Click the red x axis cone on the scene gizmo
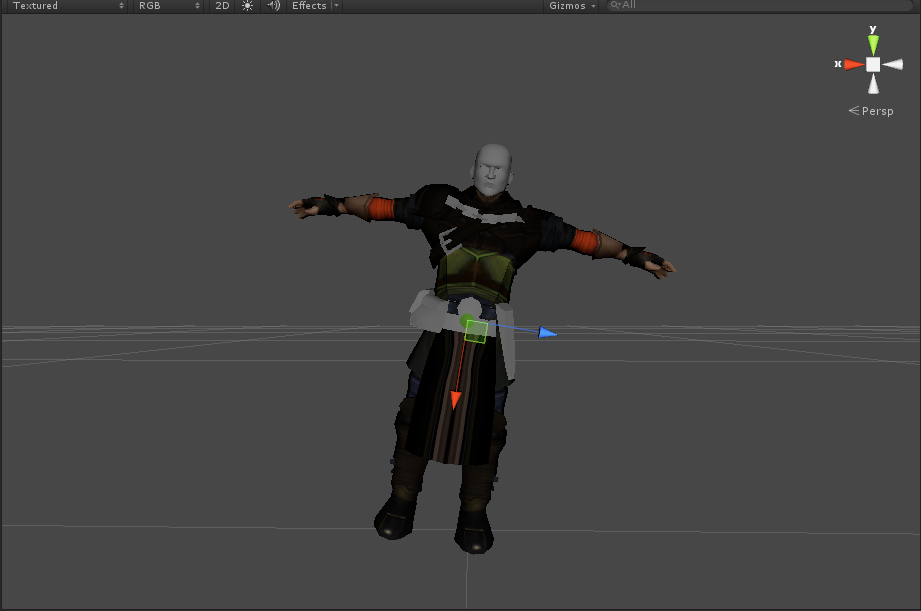 853,63
